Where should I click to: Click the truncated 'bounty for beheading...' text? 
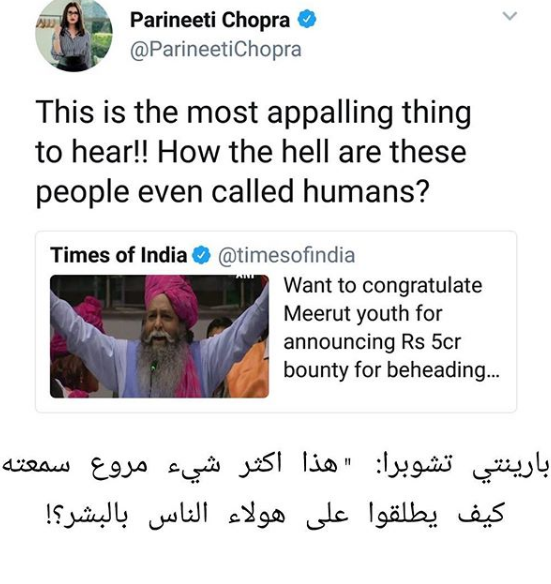(391, 371)
